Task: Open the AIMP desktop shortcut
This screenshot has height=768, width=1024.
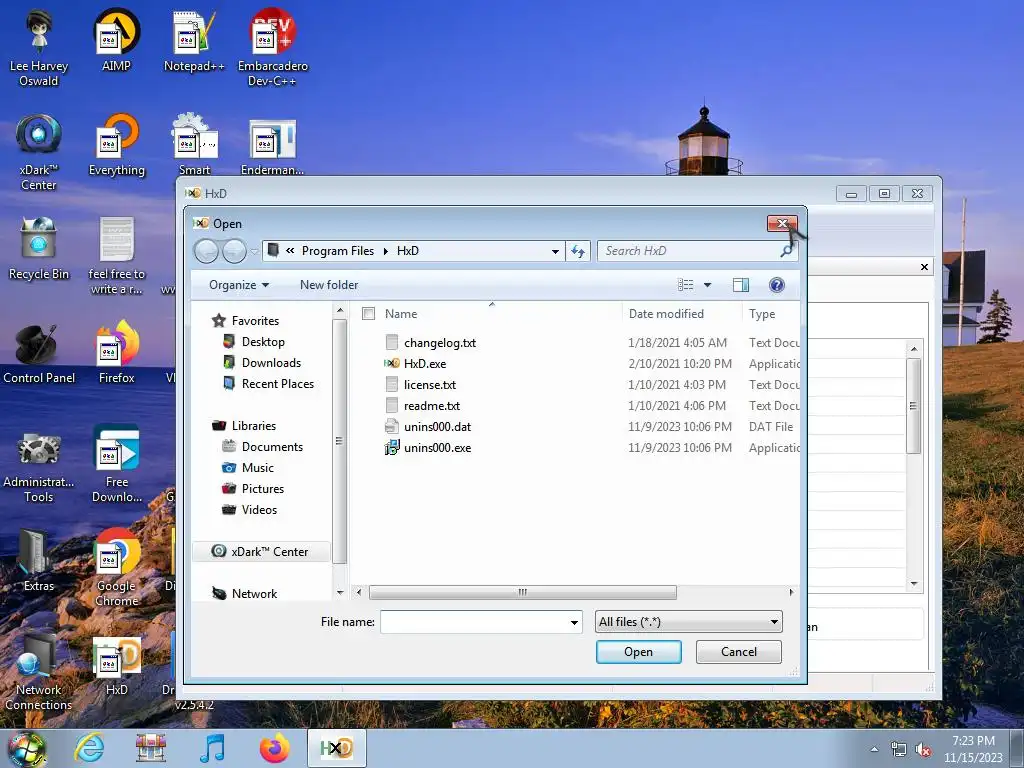Action: tap(116, 40)
